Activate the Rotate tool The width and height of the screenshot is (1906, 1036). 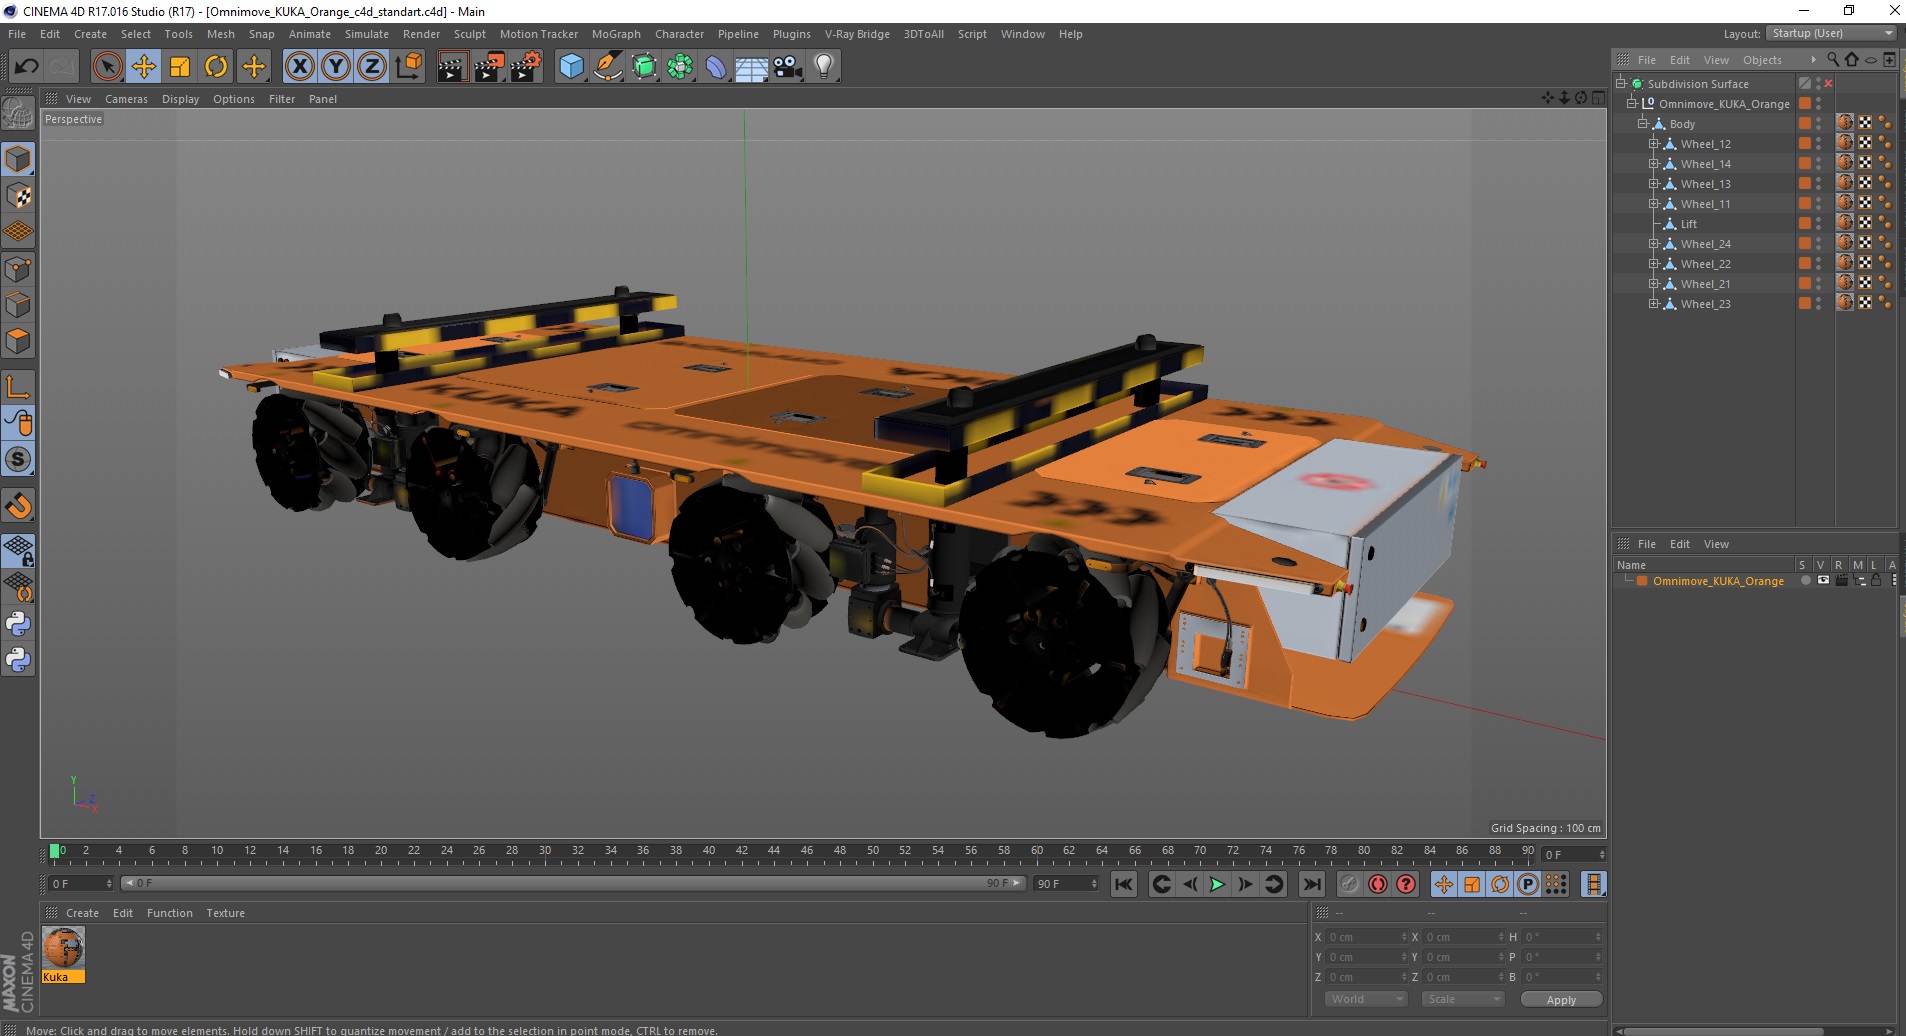coord(216,67)
